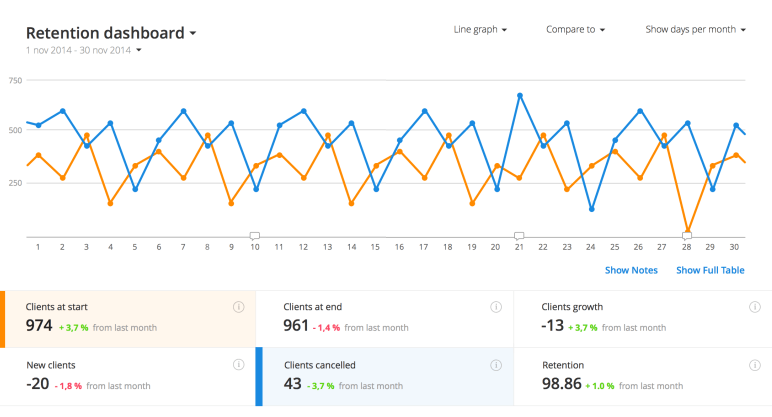Toggle the Clients at start metric card
Viewport: 772px width, 417px height.
128,319
